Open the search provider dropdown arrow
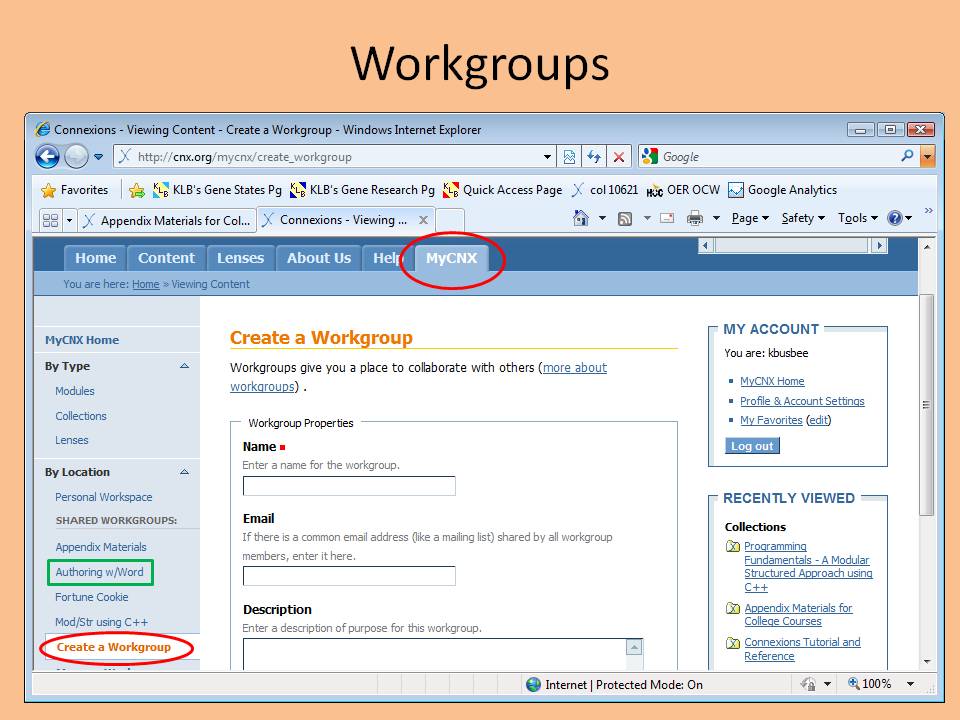Screen dimensions: 960x720 [928, 157]
